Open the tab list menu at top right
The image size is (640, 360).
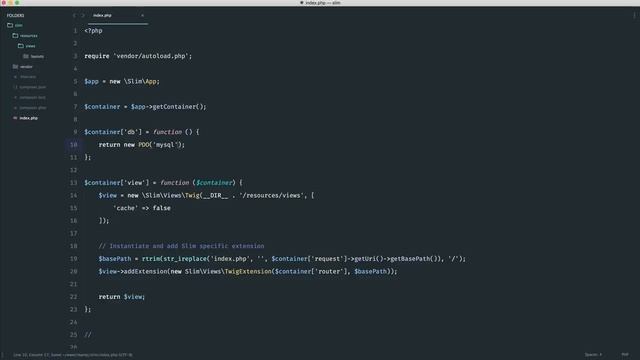tap(634, 16)
